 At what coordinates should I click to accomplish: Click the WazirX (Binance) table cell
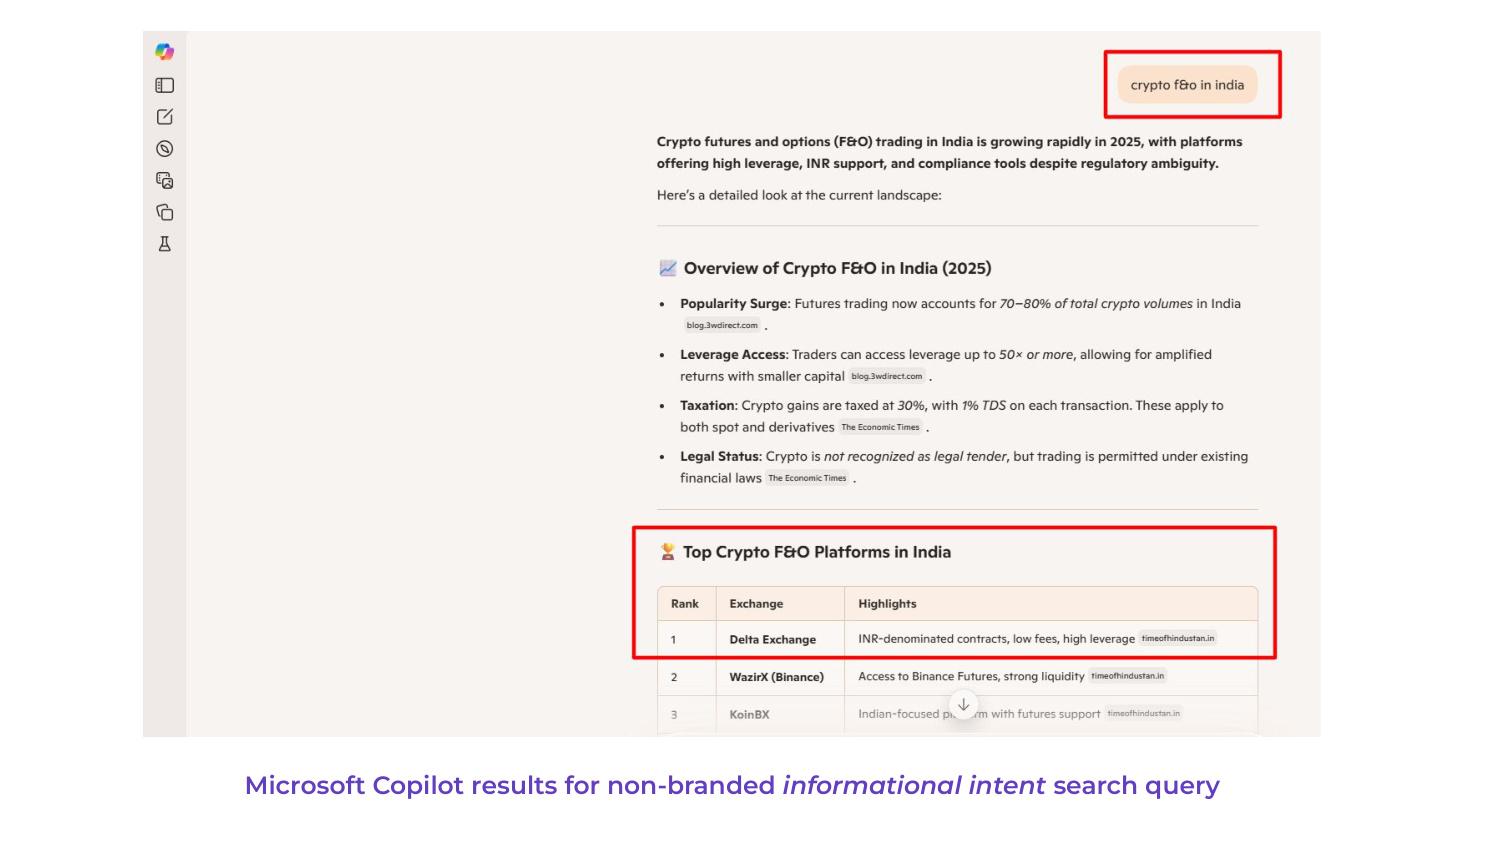[776, 677]
